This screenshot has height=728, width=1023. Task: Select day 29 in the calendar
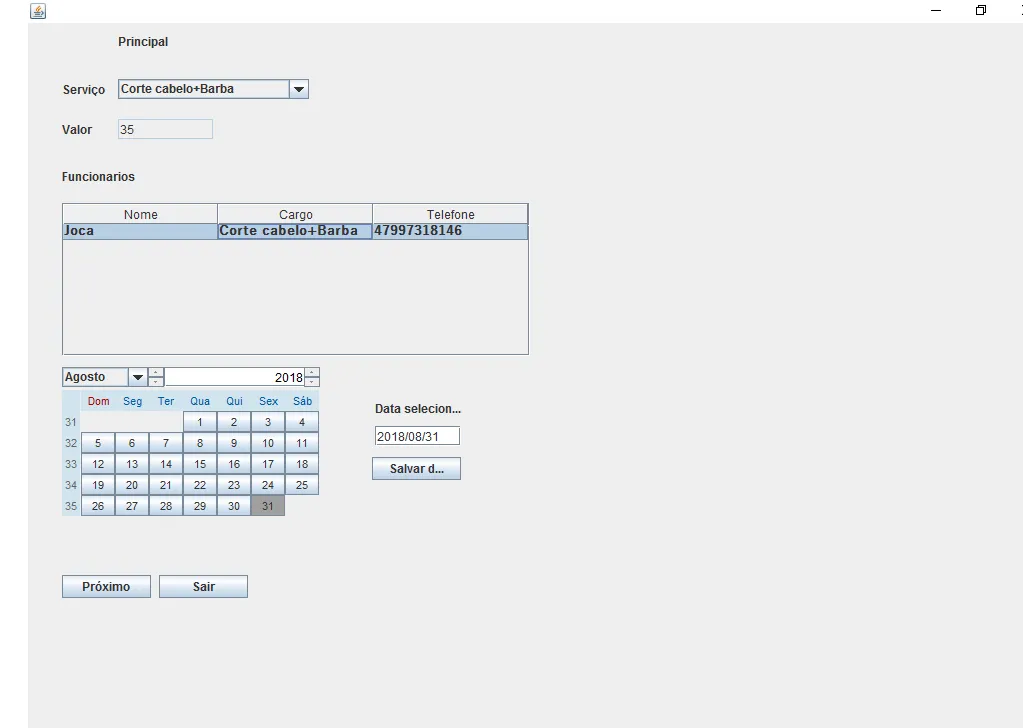(x=200, y=506)
